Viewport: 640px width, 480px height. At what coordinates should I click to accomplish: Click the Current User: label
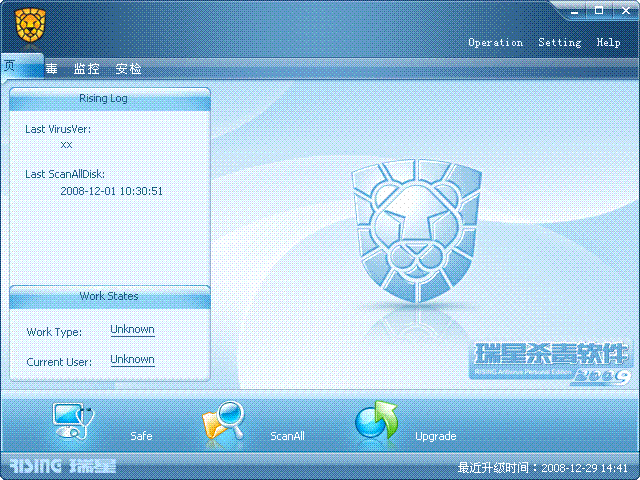click(59, 362)
